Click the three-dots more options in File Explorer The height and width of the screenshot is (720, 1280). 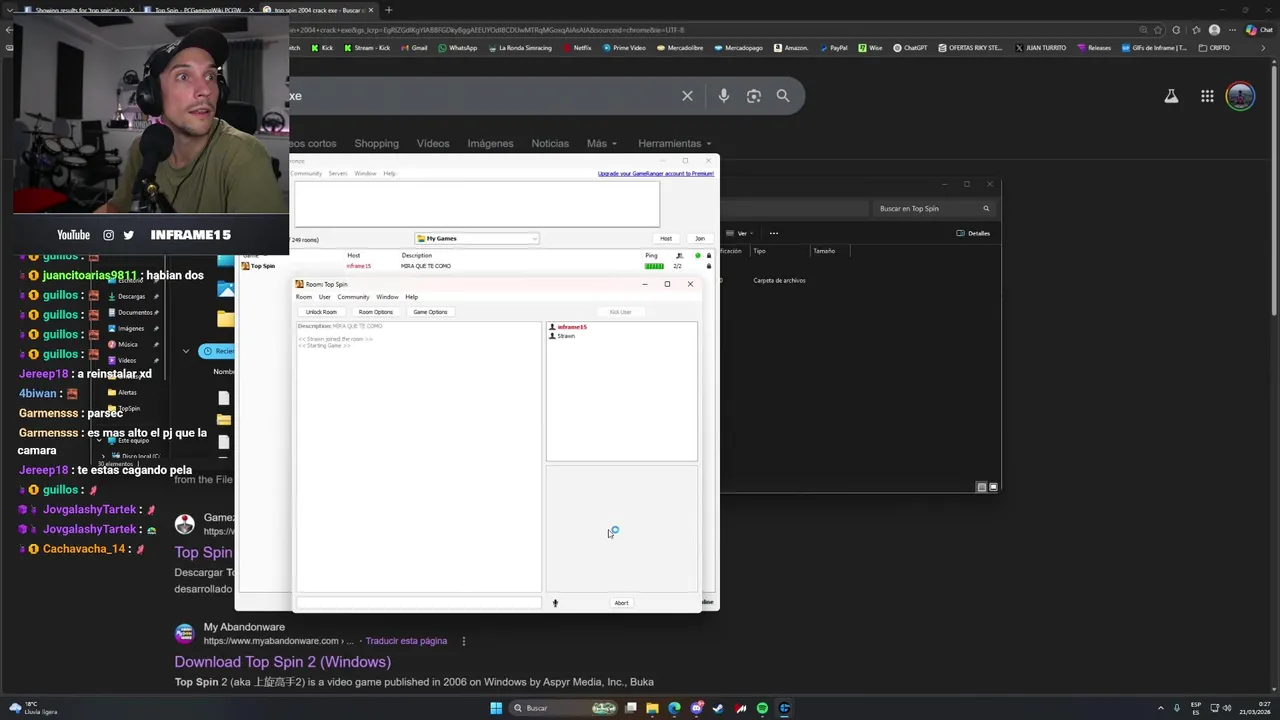coord(774,233)
